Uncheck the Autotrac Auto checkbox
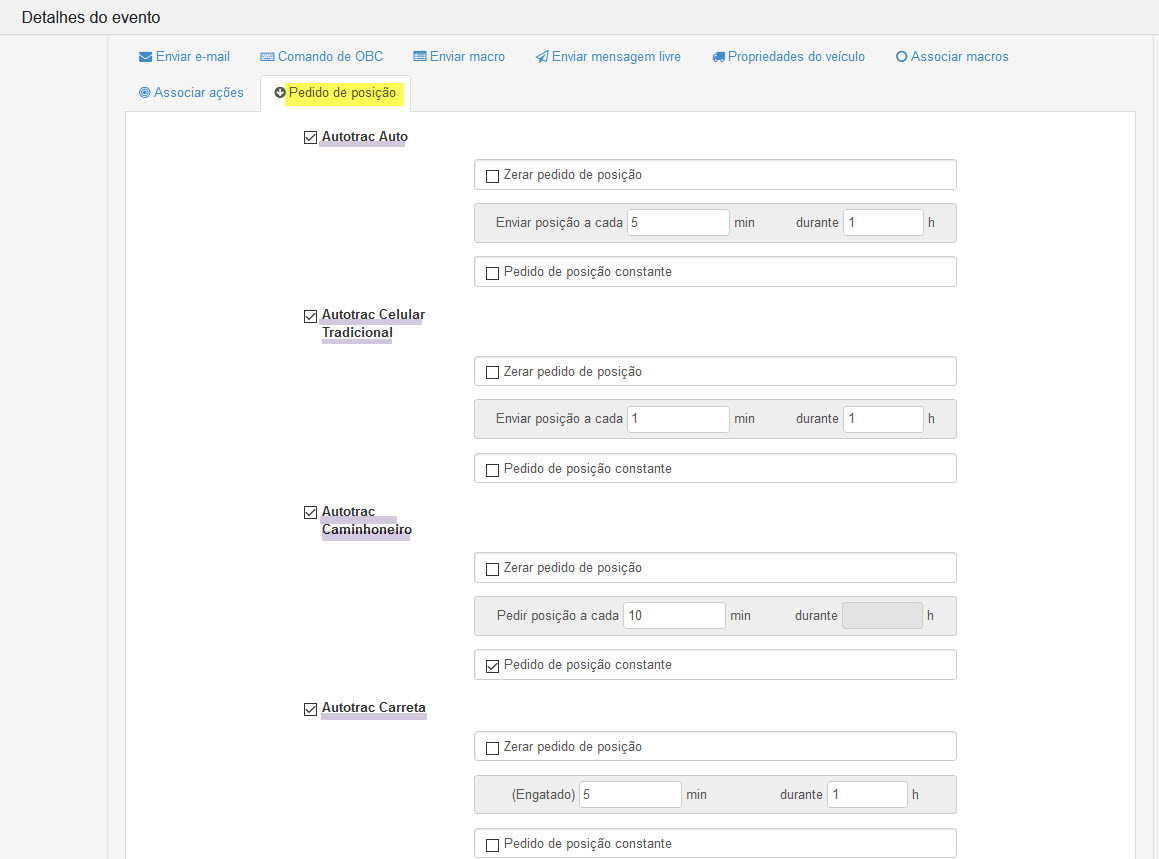The width and height of the screenshot is (1159, 859). point(310,137)
